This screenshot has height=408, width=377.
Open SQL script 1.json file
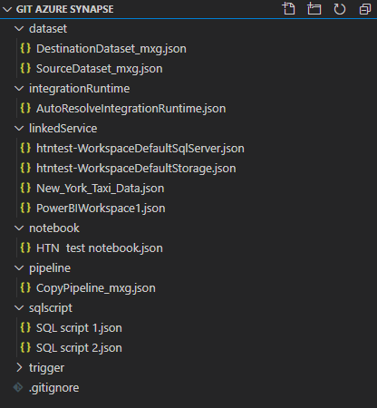79,328
